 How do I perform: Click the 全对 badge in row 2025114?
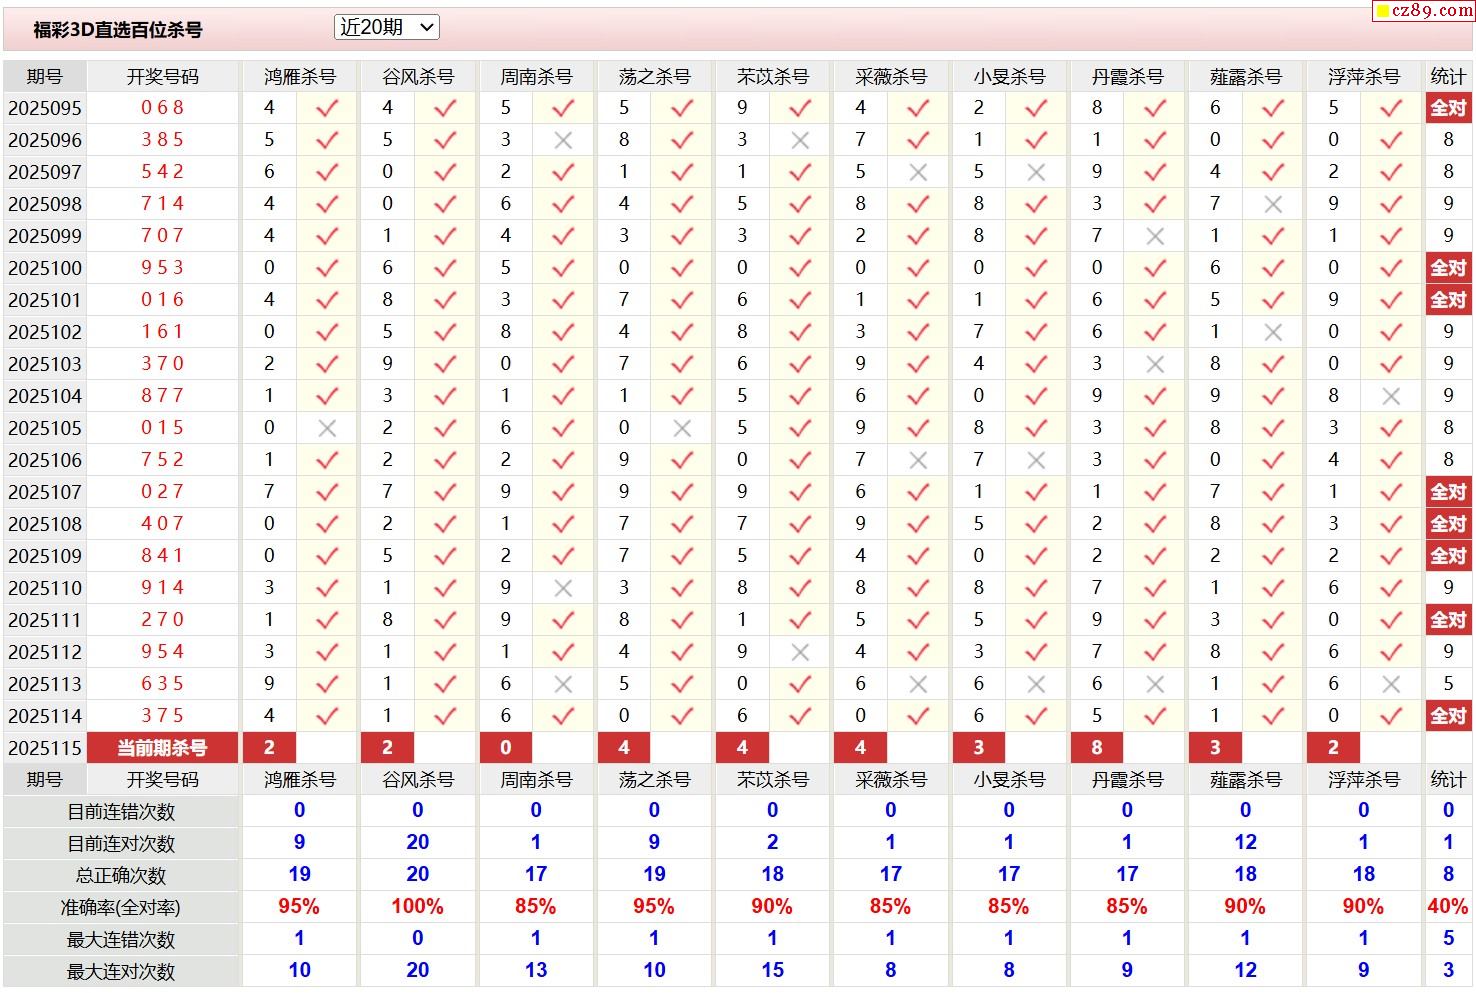coord(1448,716)
